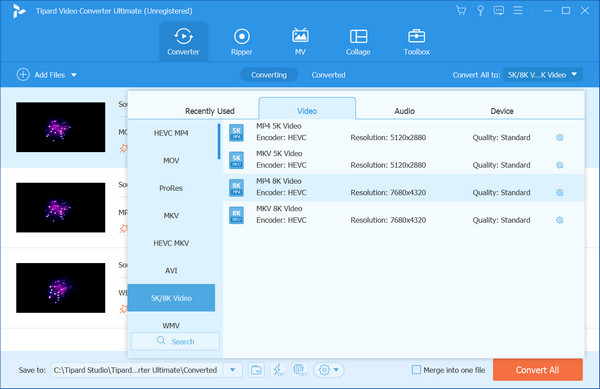The height and width of the screenshot is (389, 600).
Task: Open the feedback chat icon
Action: click(499, 10)
